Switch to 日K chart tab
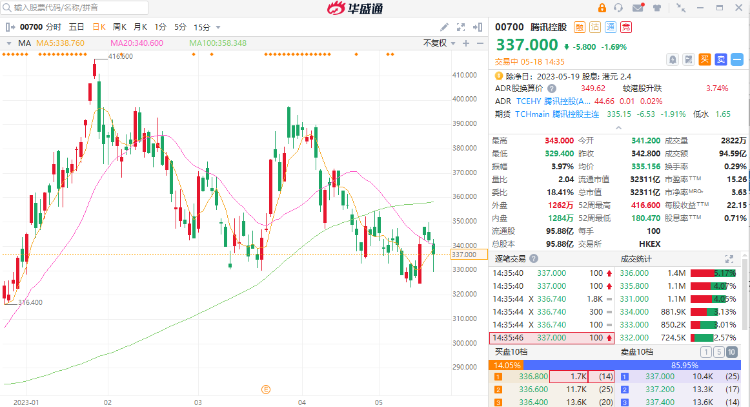 coord(99,27)
